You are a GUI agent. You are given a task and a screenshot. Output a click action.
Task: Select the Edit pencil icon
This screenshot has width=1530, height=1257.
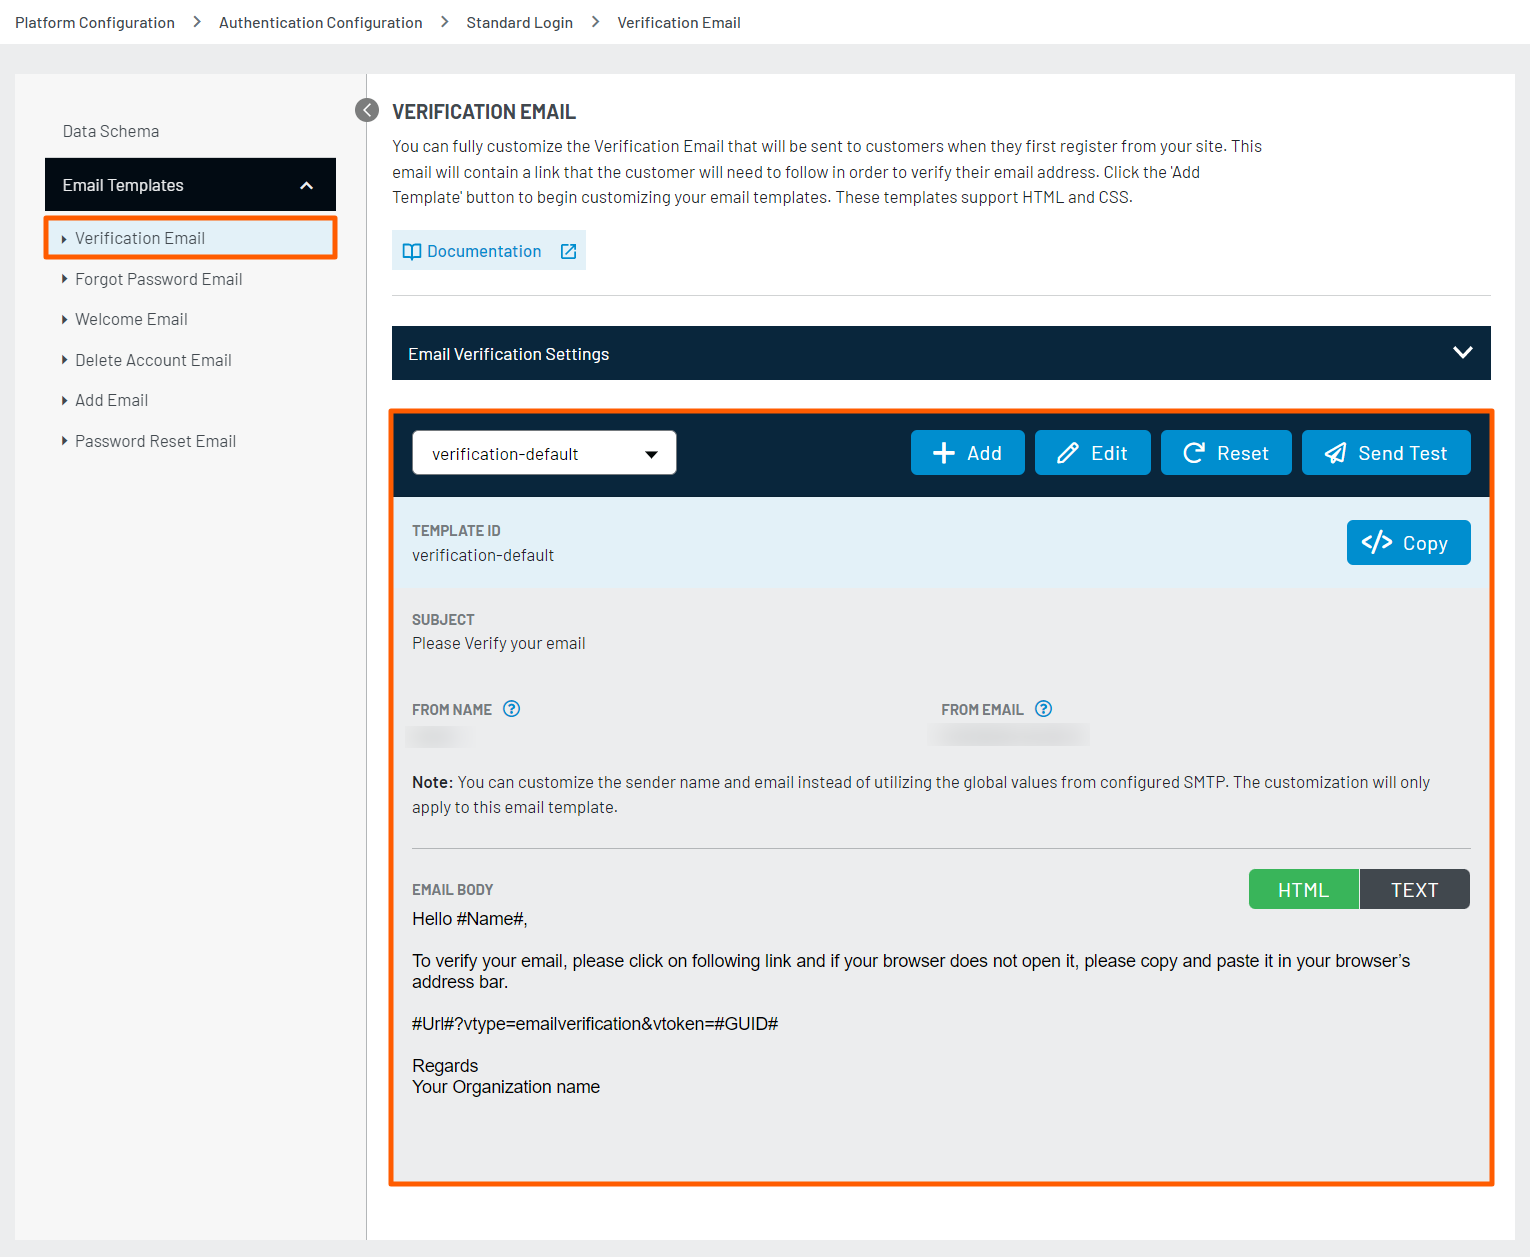[1068, 452]
